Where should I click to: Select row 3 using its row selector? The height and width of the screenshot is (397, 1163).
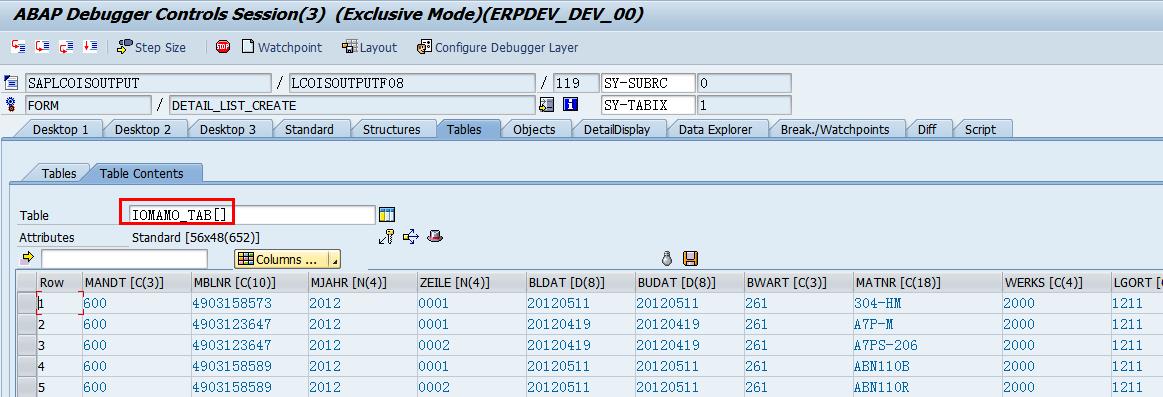click(27, 345)
